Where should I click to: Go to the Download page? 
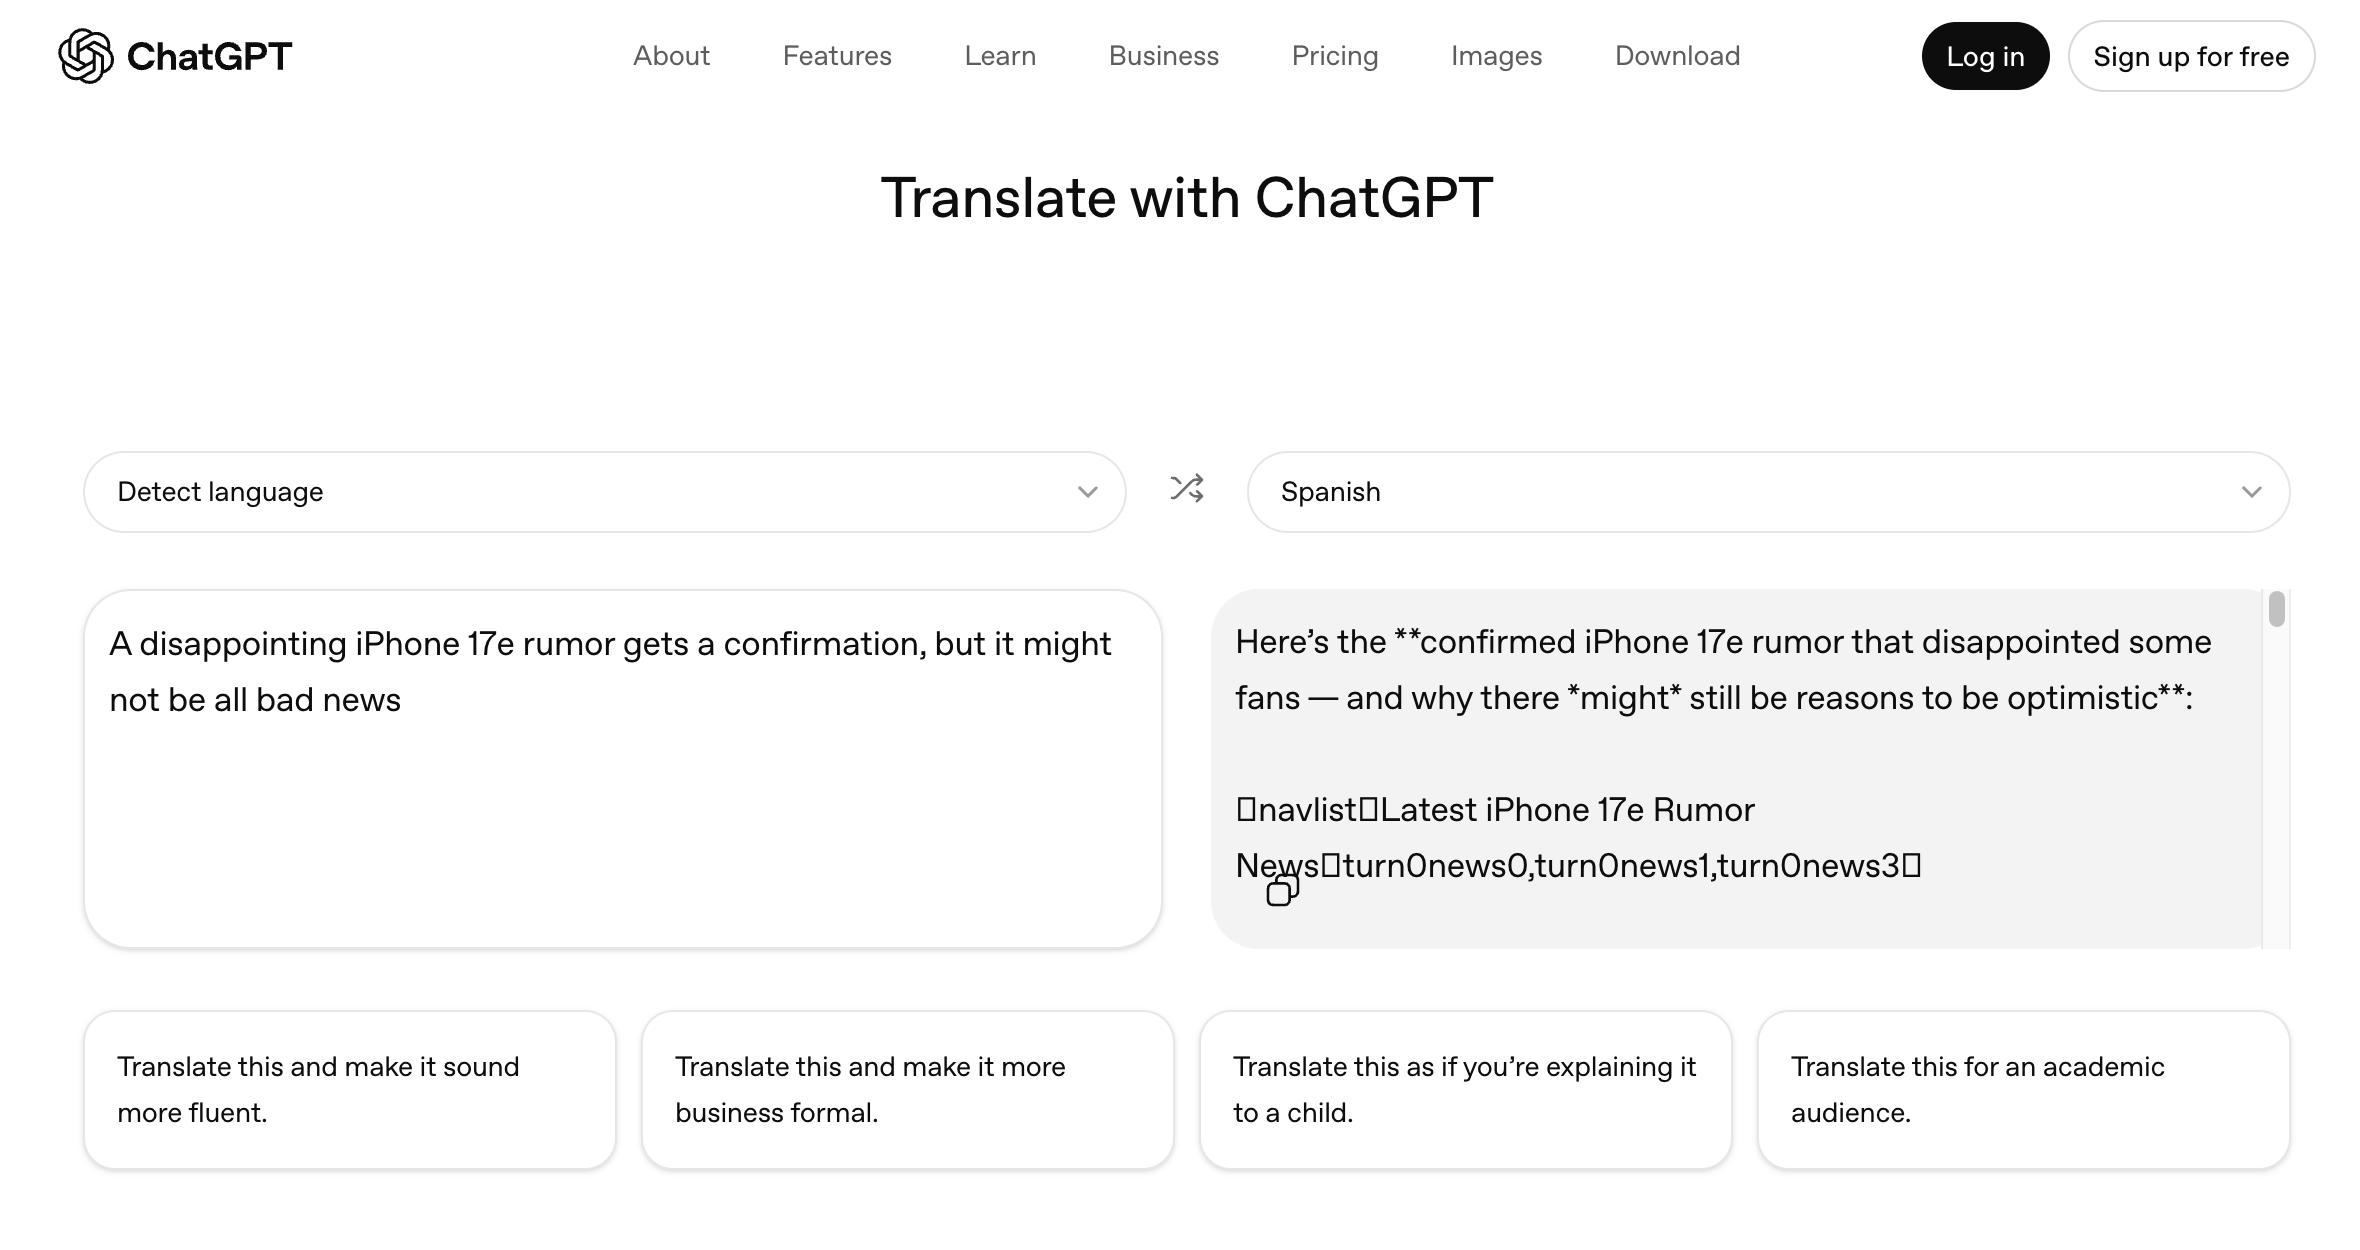tap(1677, 56)
